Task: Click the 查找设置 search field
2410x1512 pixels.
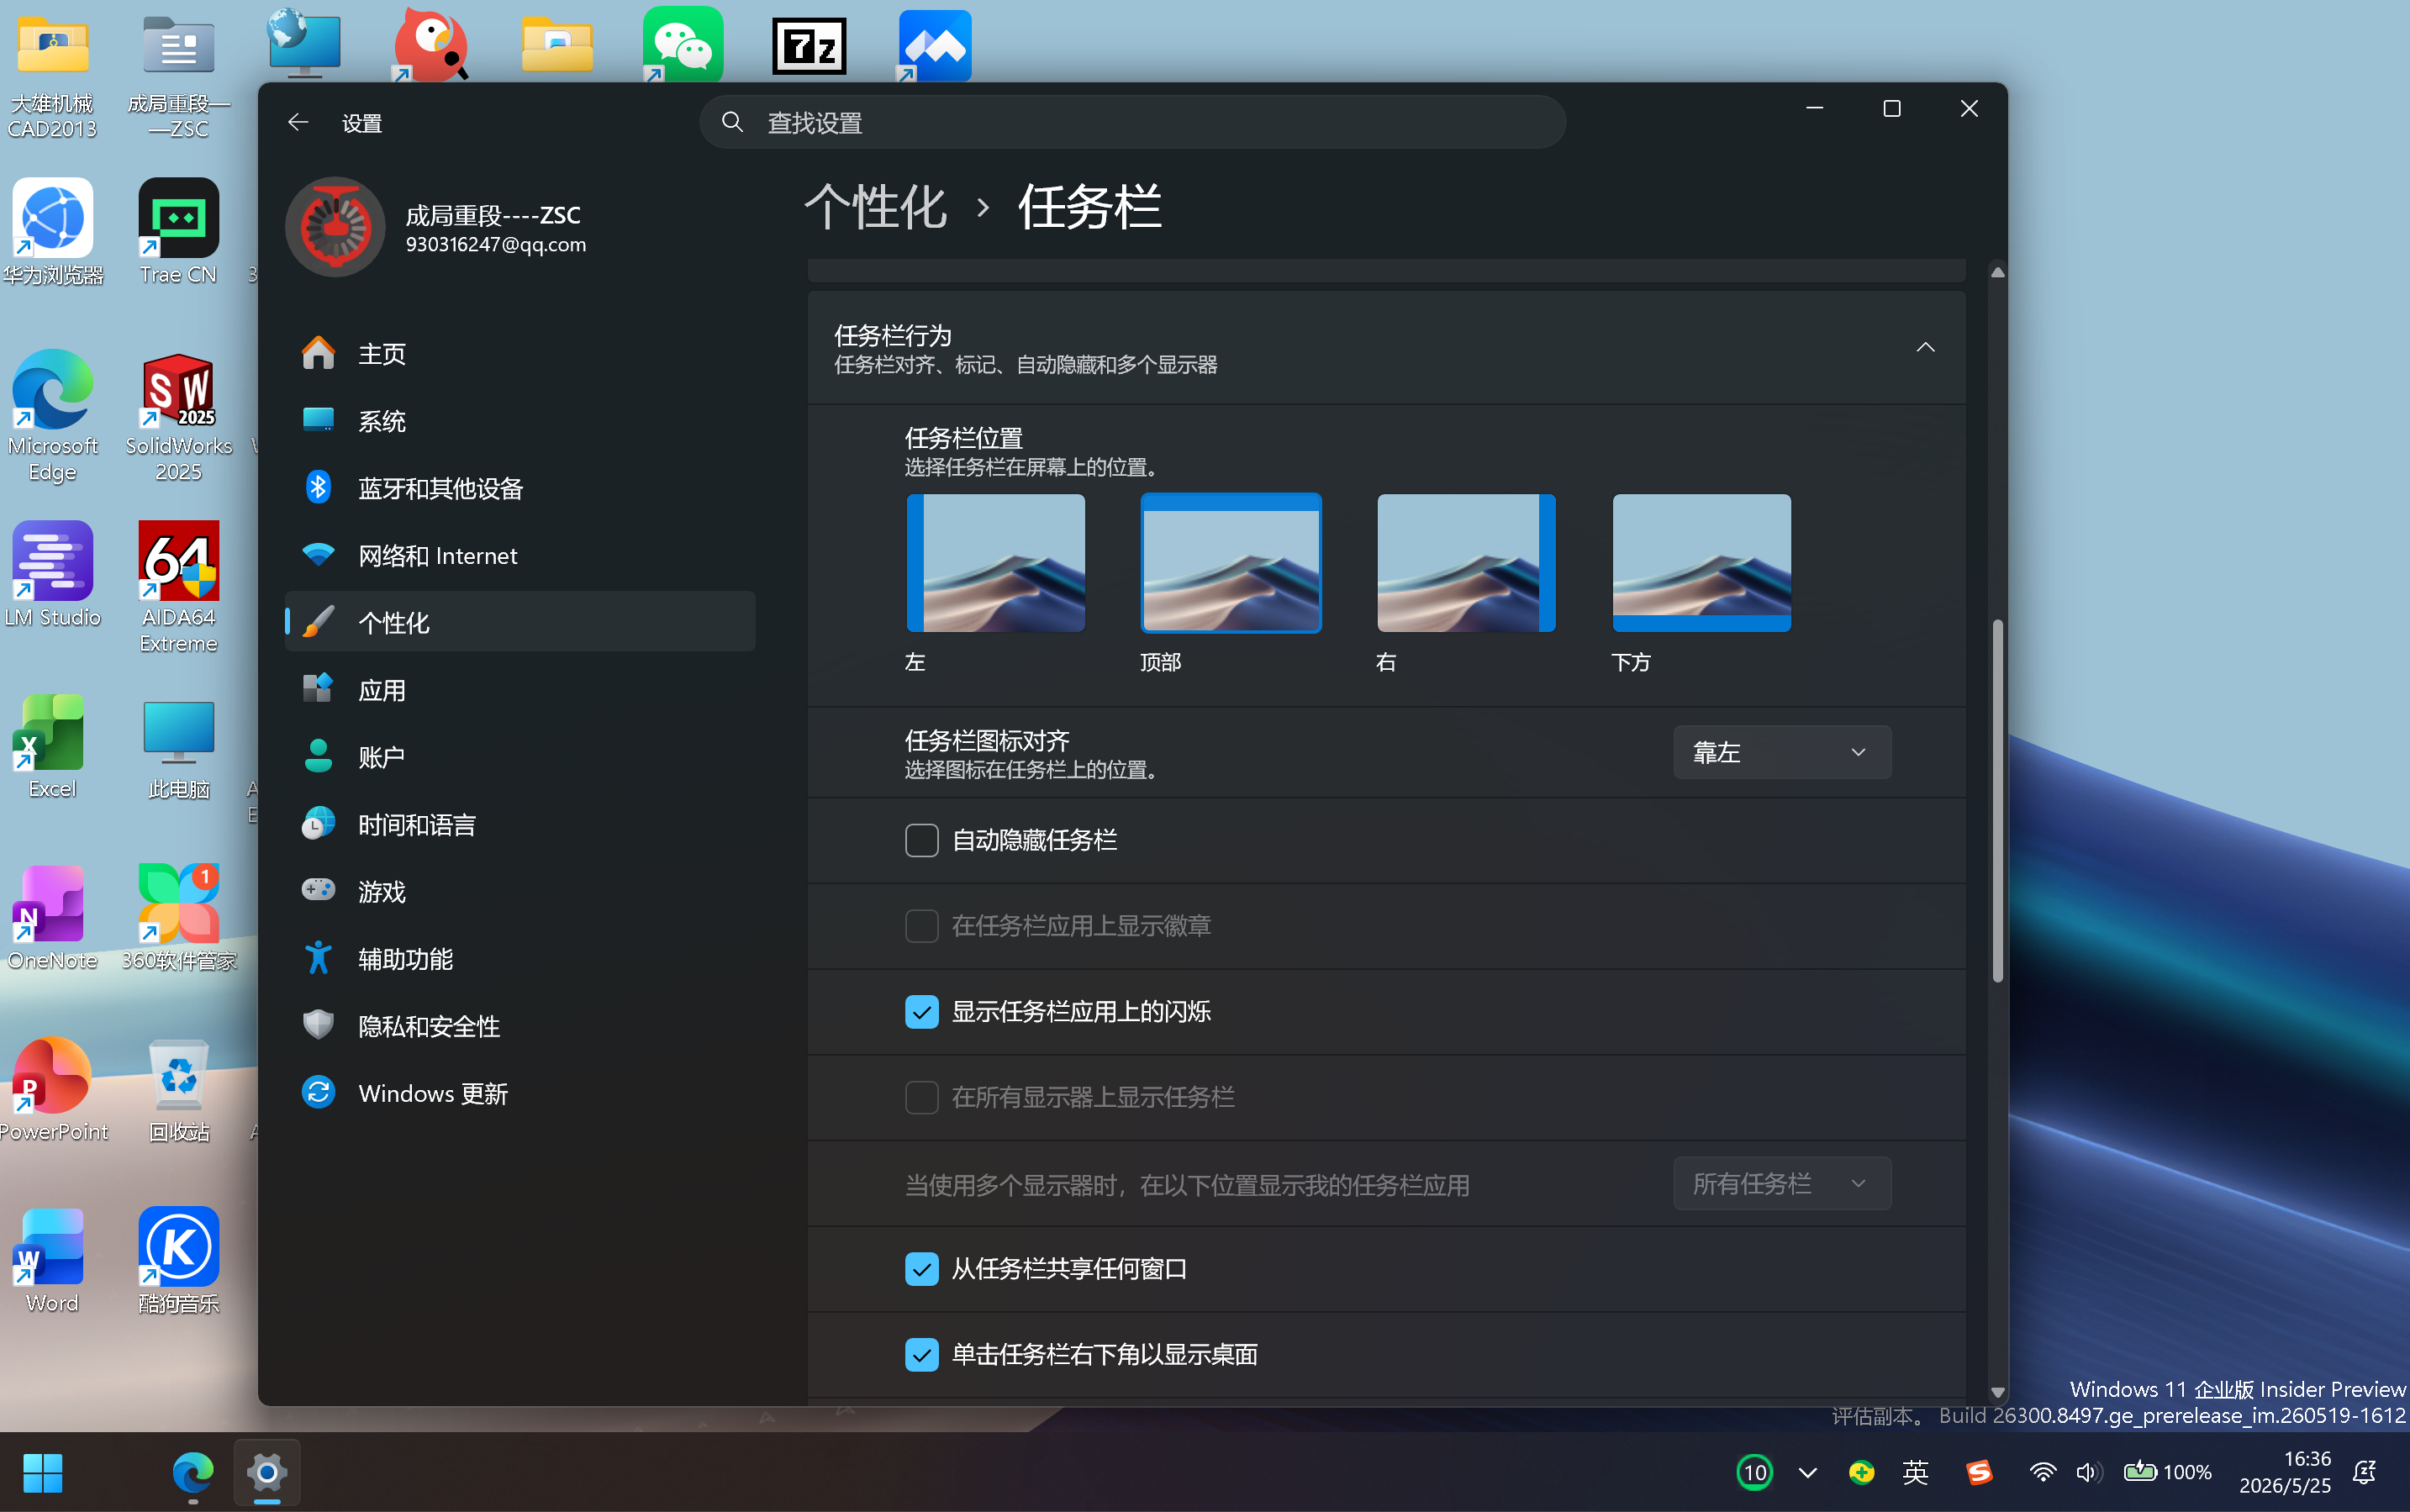Action: [1132, 122]
